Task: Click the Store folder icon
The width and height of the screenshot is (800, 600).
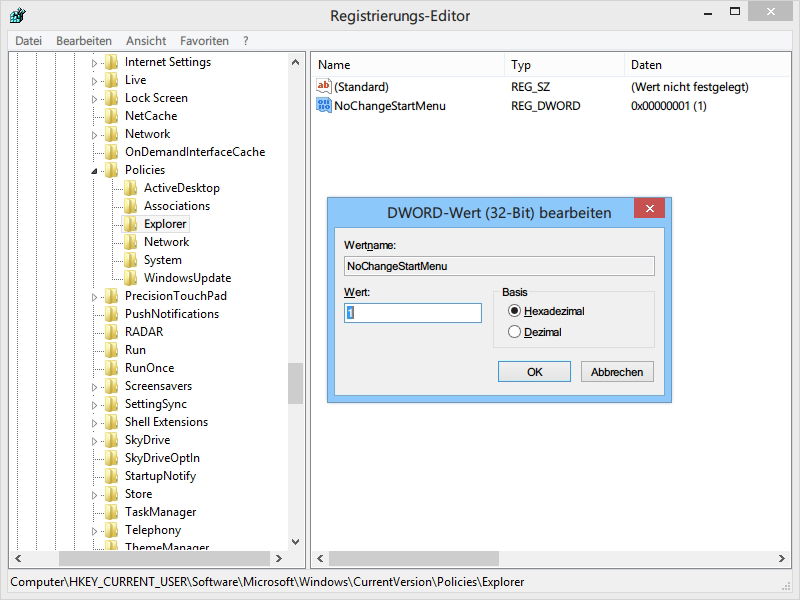Action: tap(111, 494)
